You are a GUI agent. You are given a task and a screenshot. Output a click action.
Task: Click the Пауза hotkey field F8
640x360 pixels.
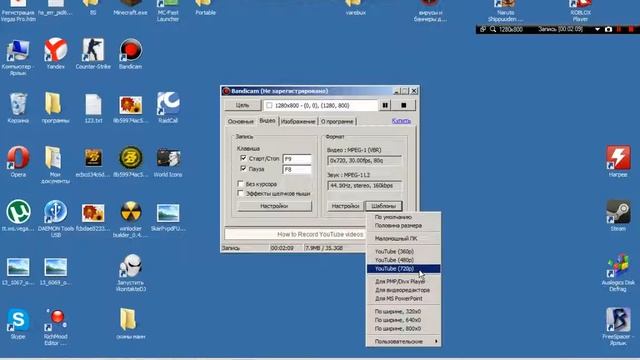click(297, 169)
